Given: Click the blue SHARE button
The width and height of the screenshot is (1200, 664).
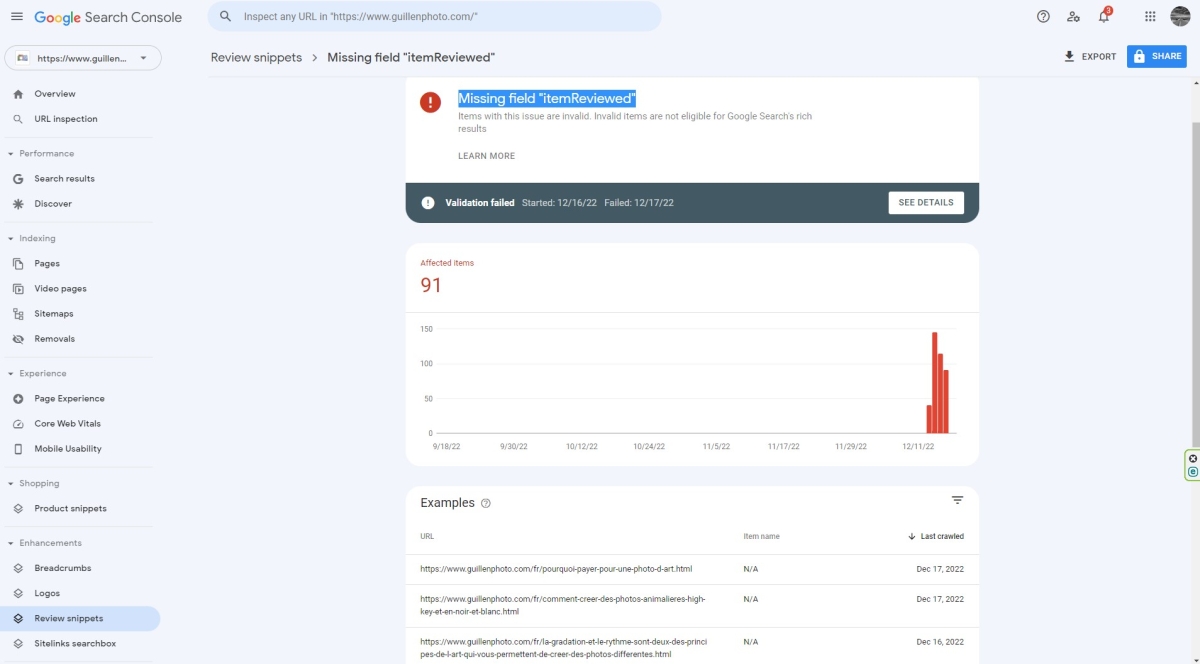Looking at the screenshot, I should [x=1156, y=57].
